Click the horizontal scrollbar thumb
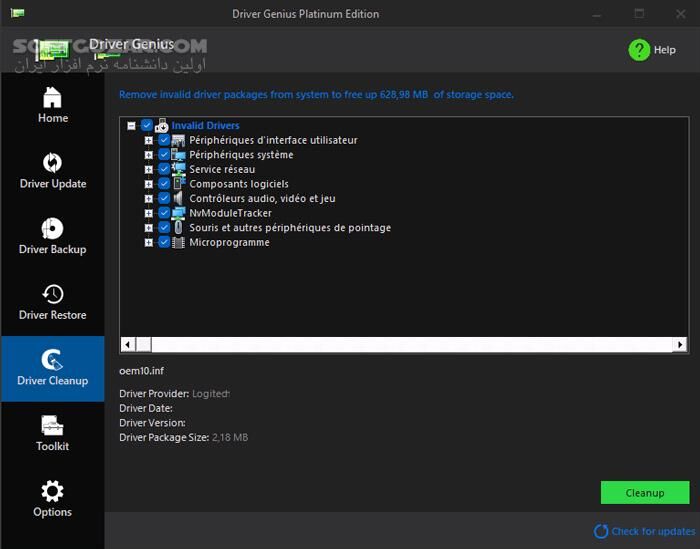 pos(144,344)
